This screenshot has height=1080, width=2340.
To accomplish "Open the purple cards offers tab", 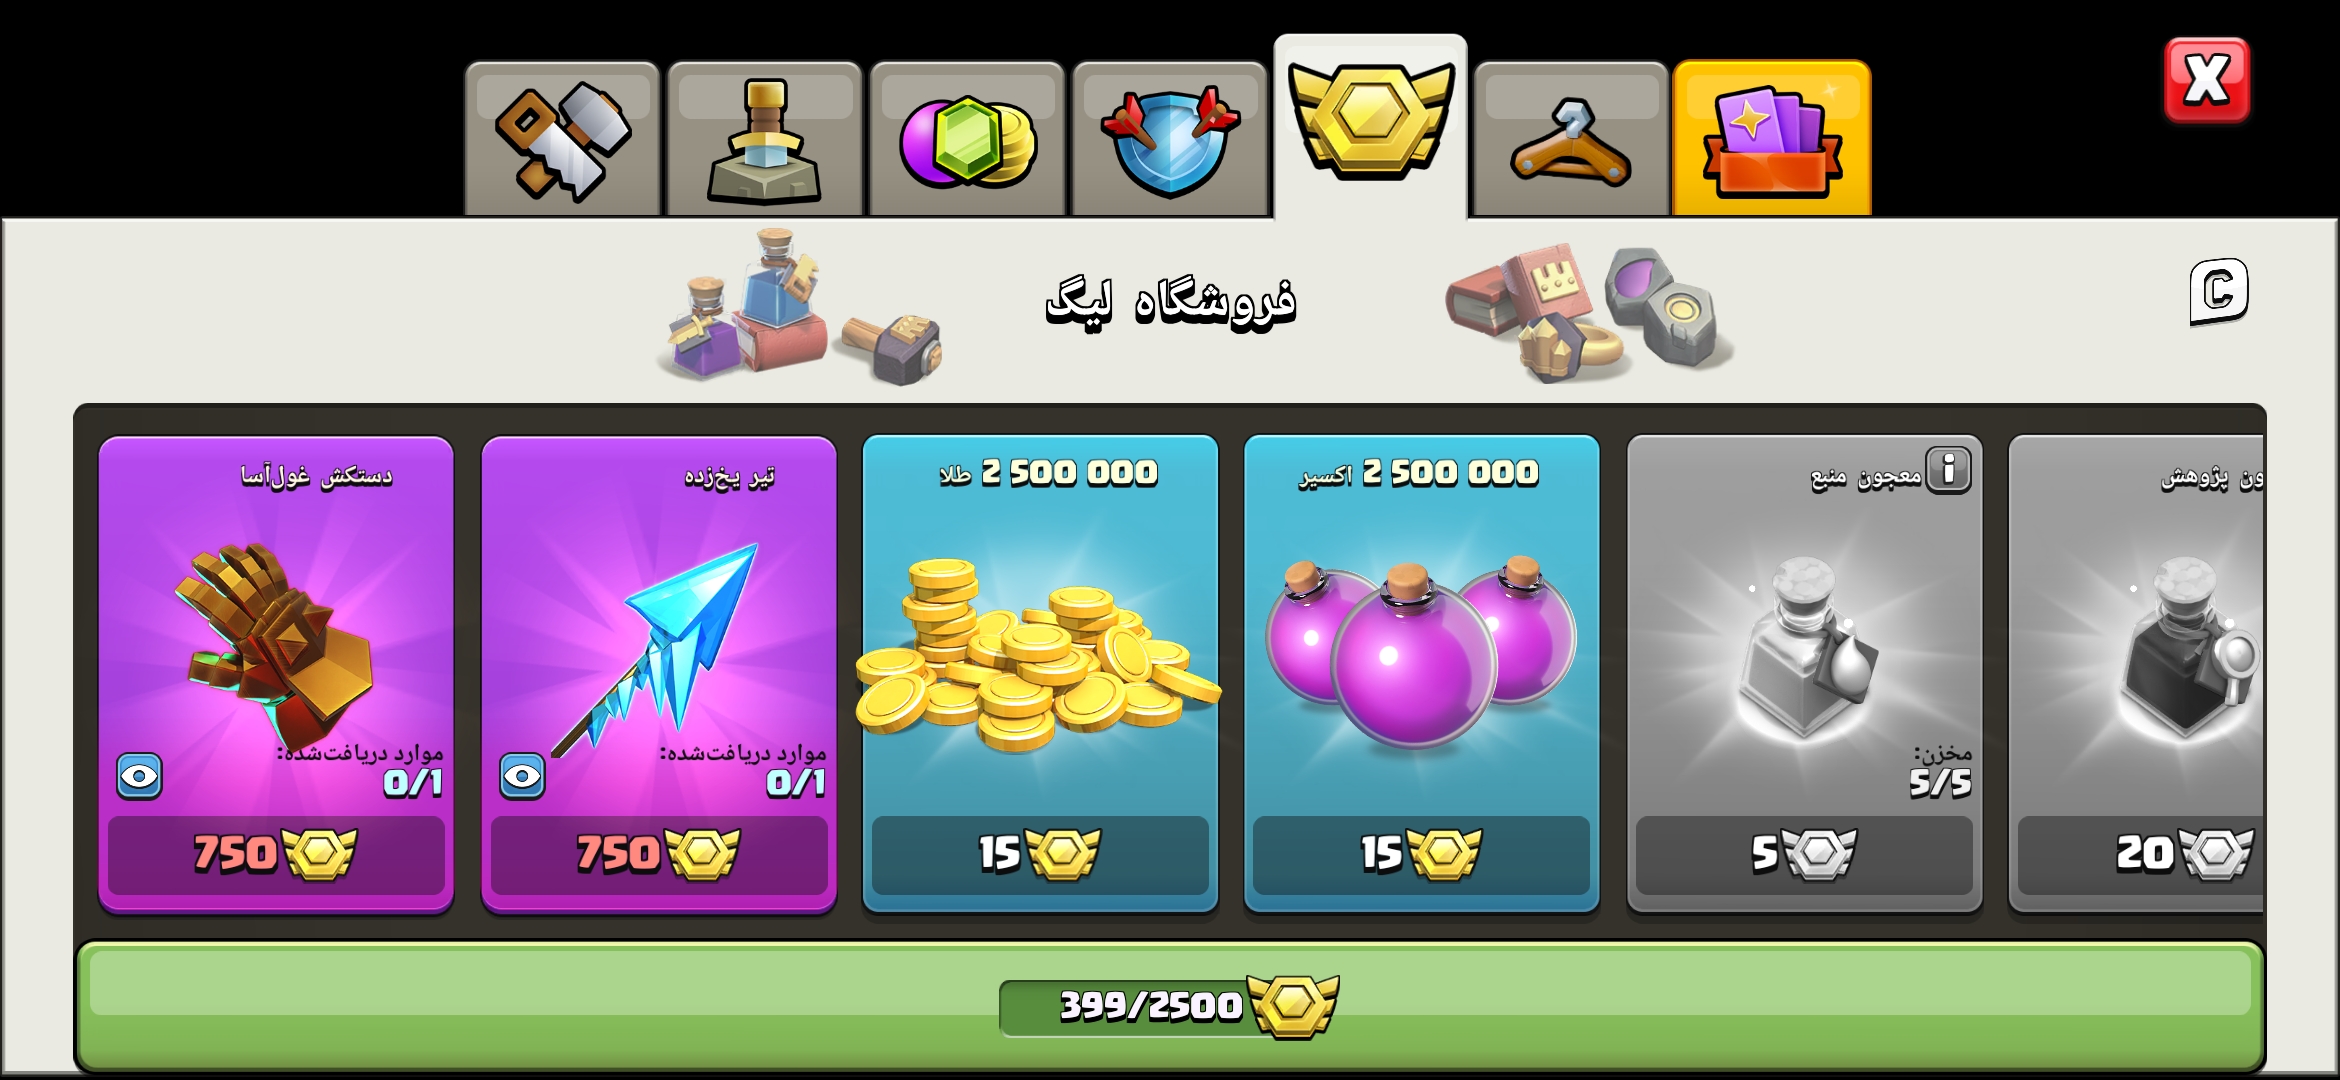I will 1772,139.
